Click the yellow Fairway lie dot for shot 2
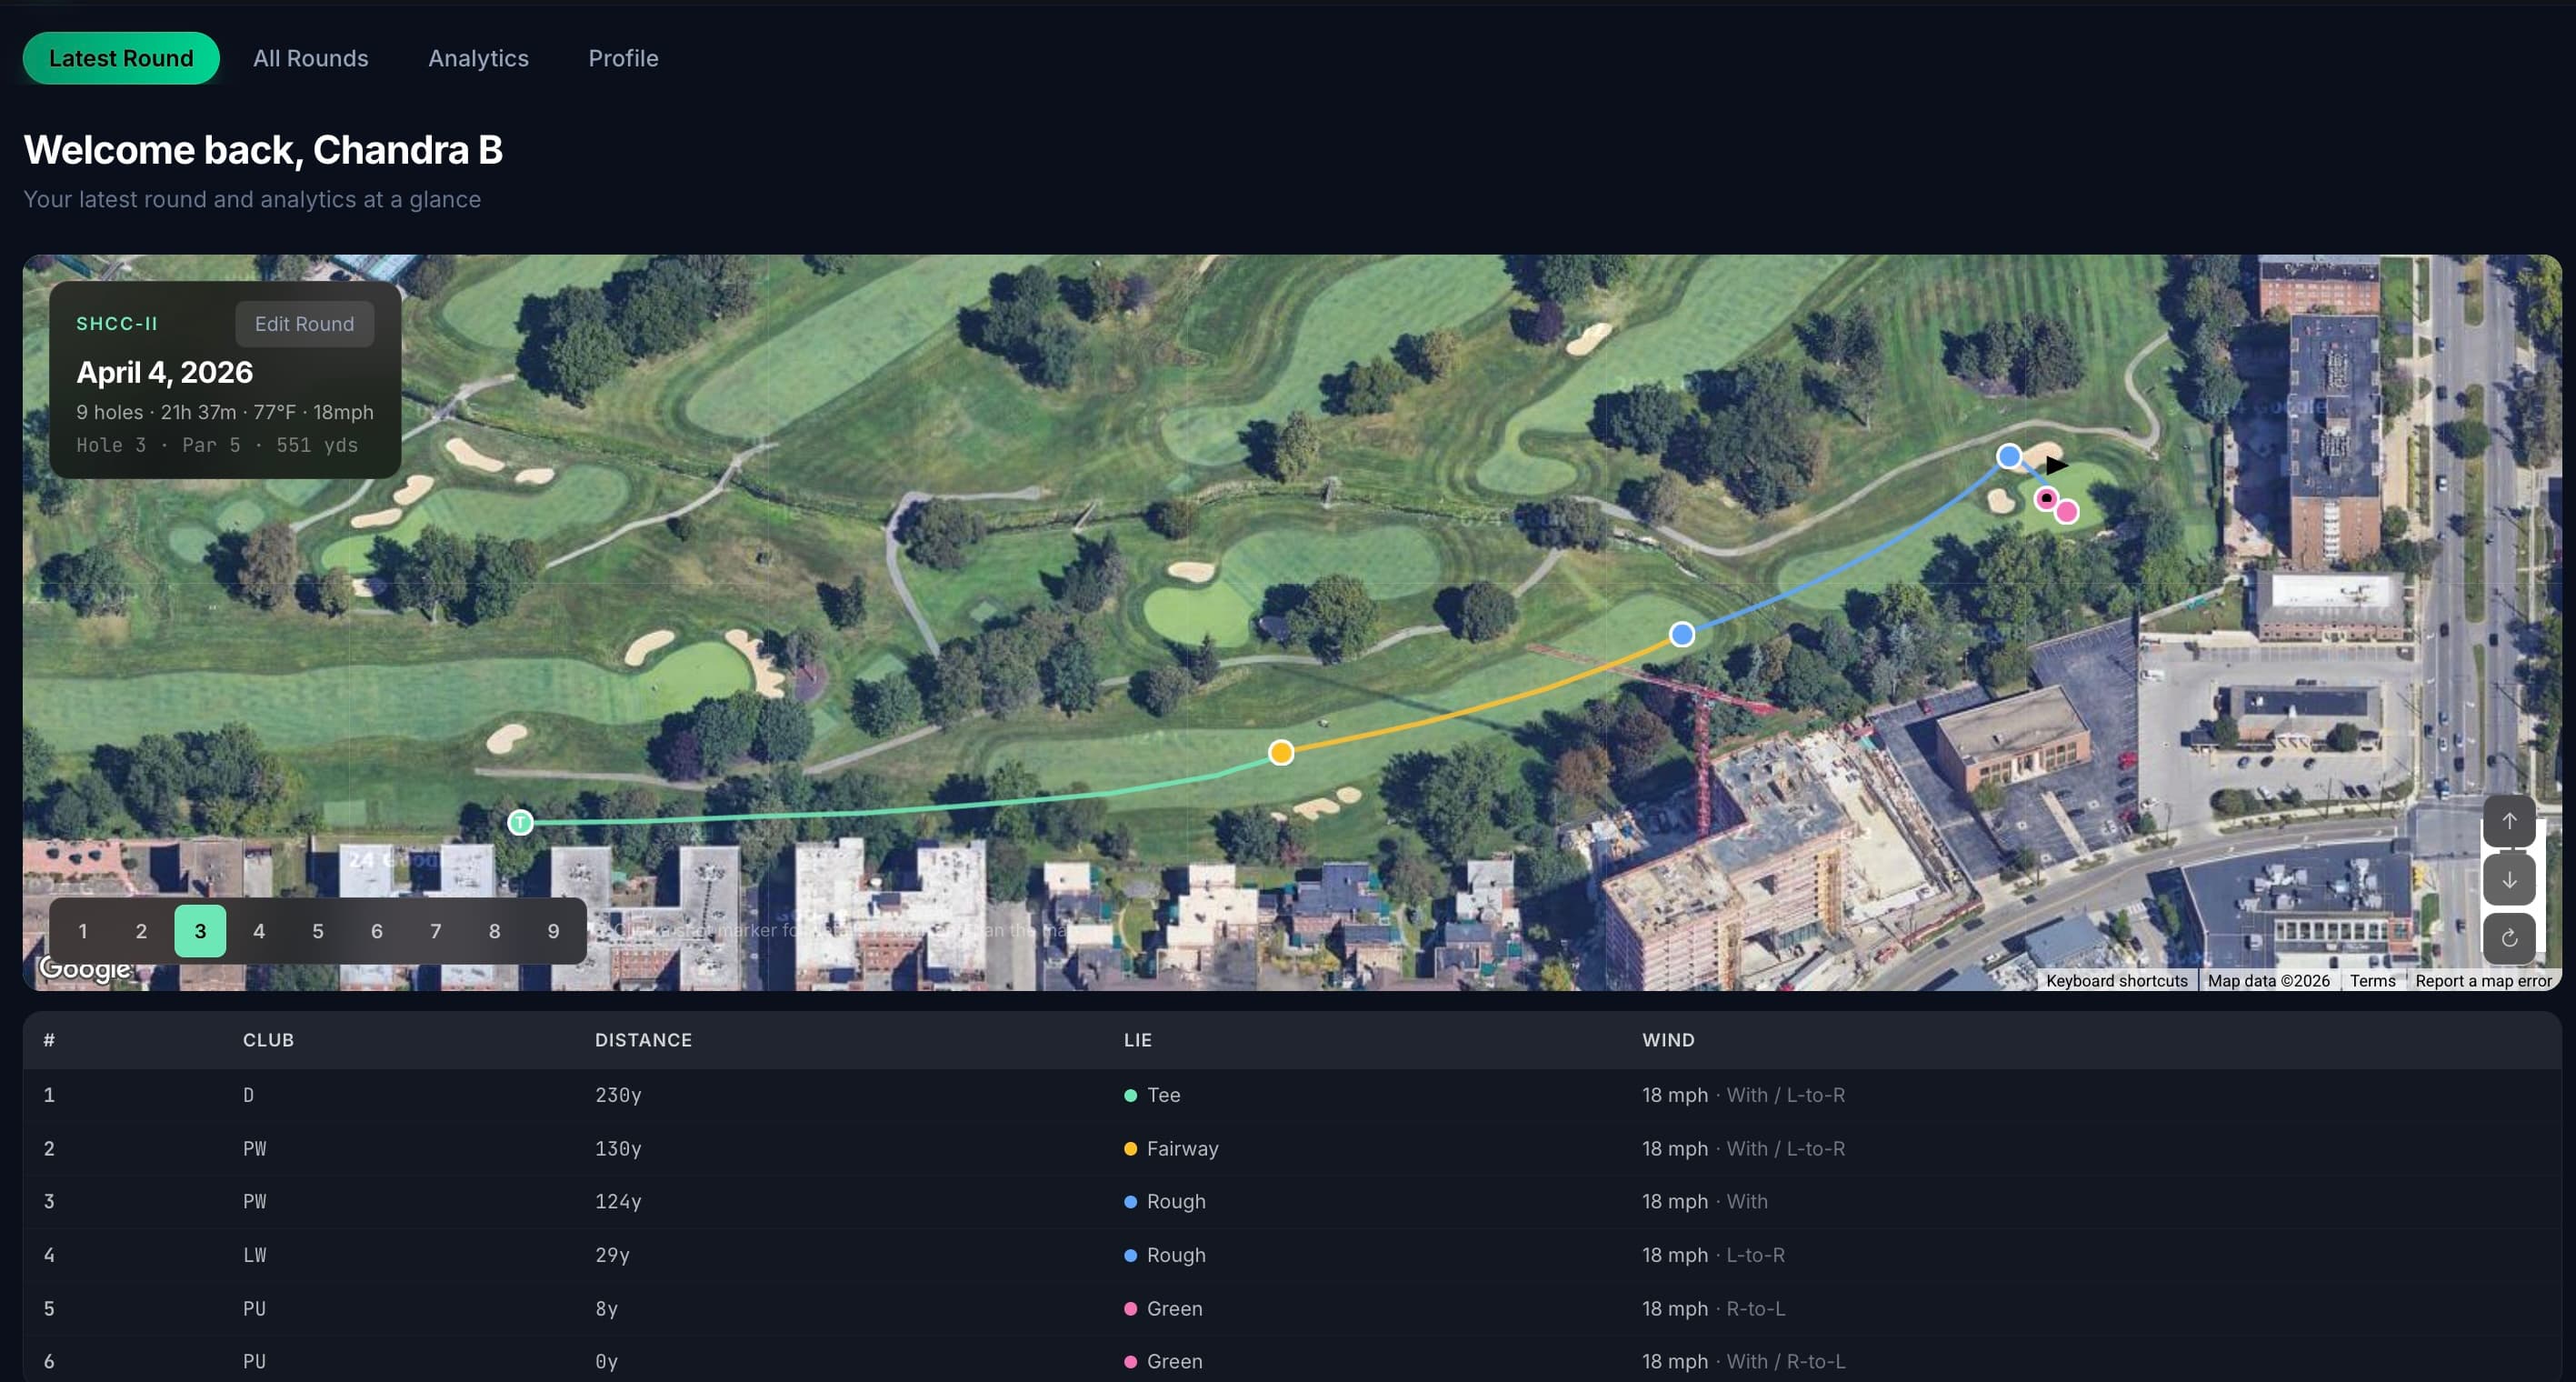 tap(1130, 1149)
